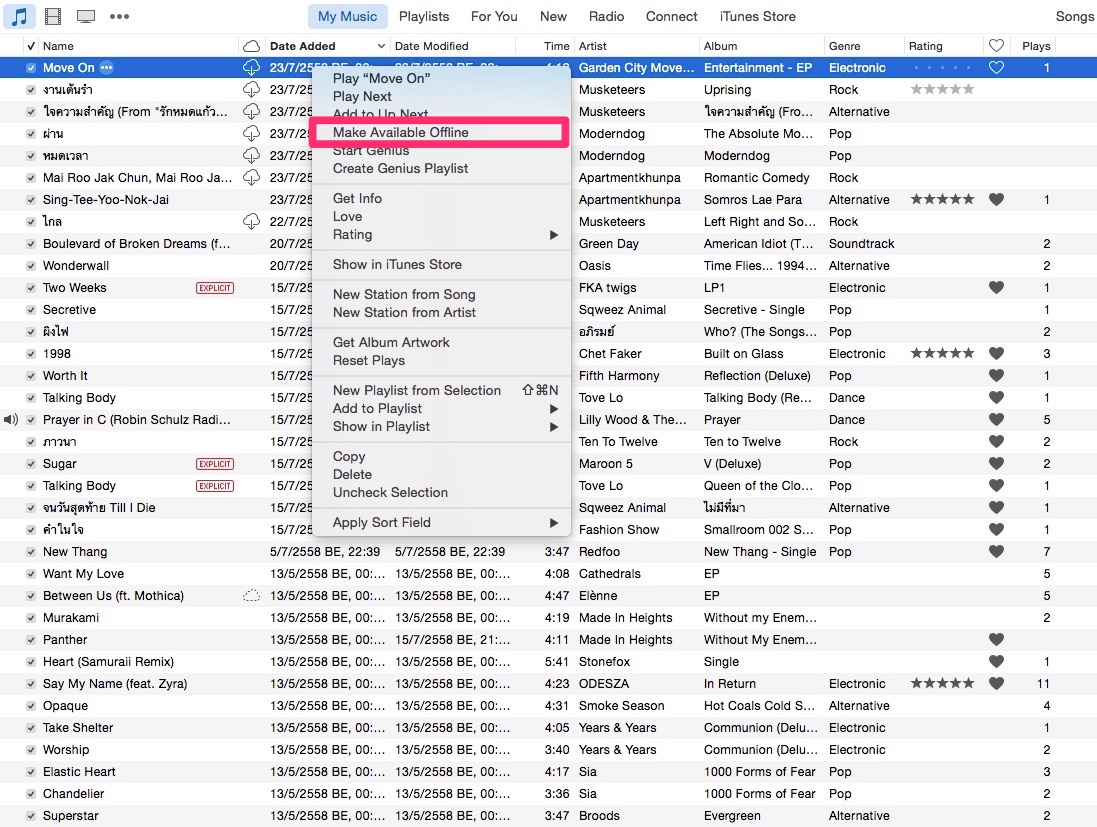This screenshot has width=1097, height=827.
Task: Uncheck the Two Weeks checkbox
Action: coord(31,288)
